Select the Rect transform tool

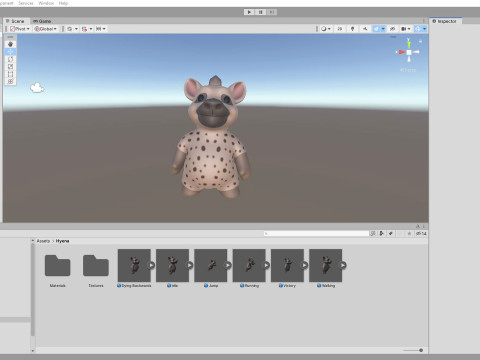10,74
